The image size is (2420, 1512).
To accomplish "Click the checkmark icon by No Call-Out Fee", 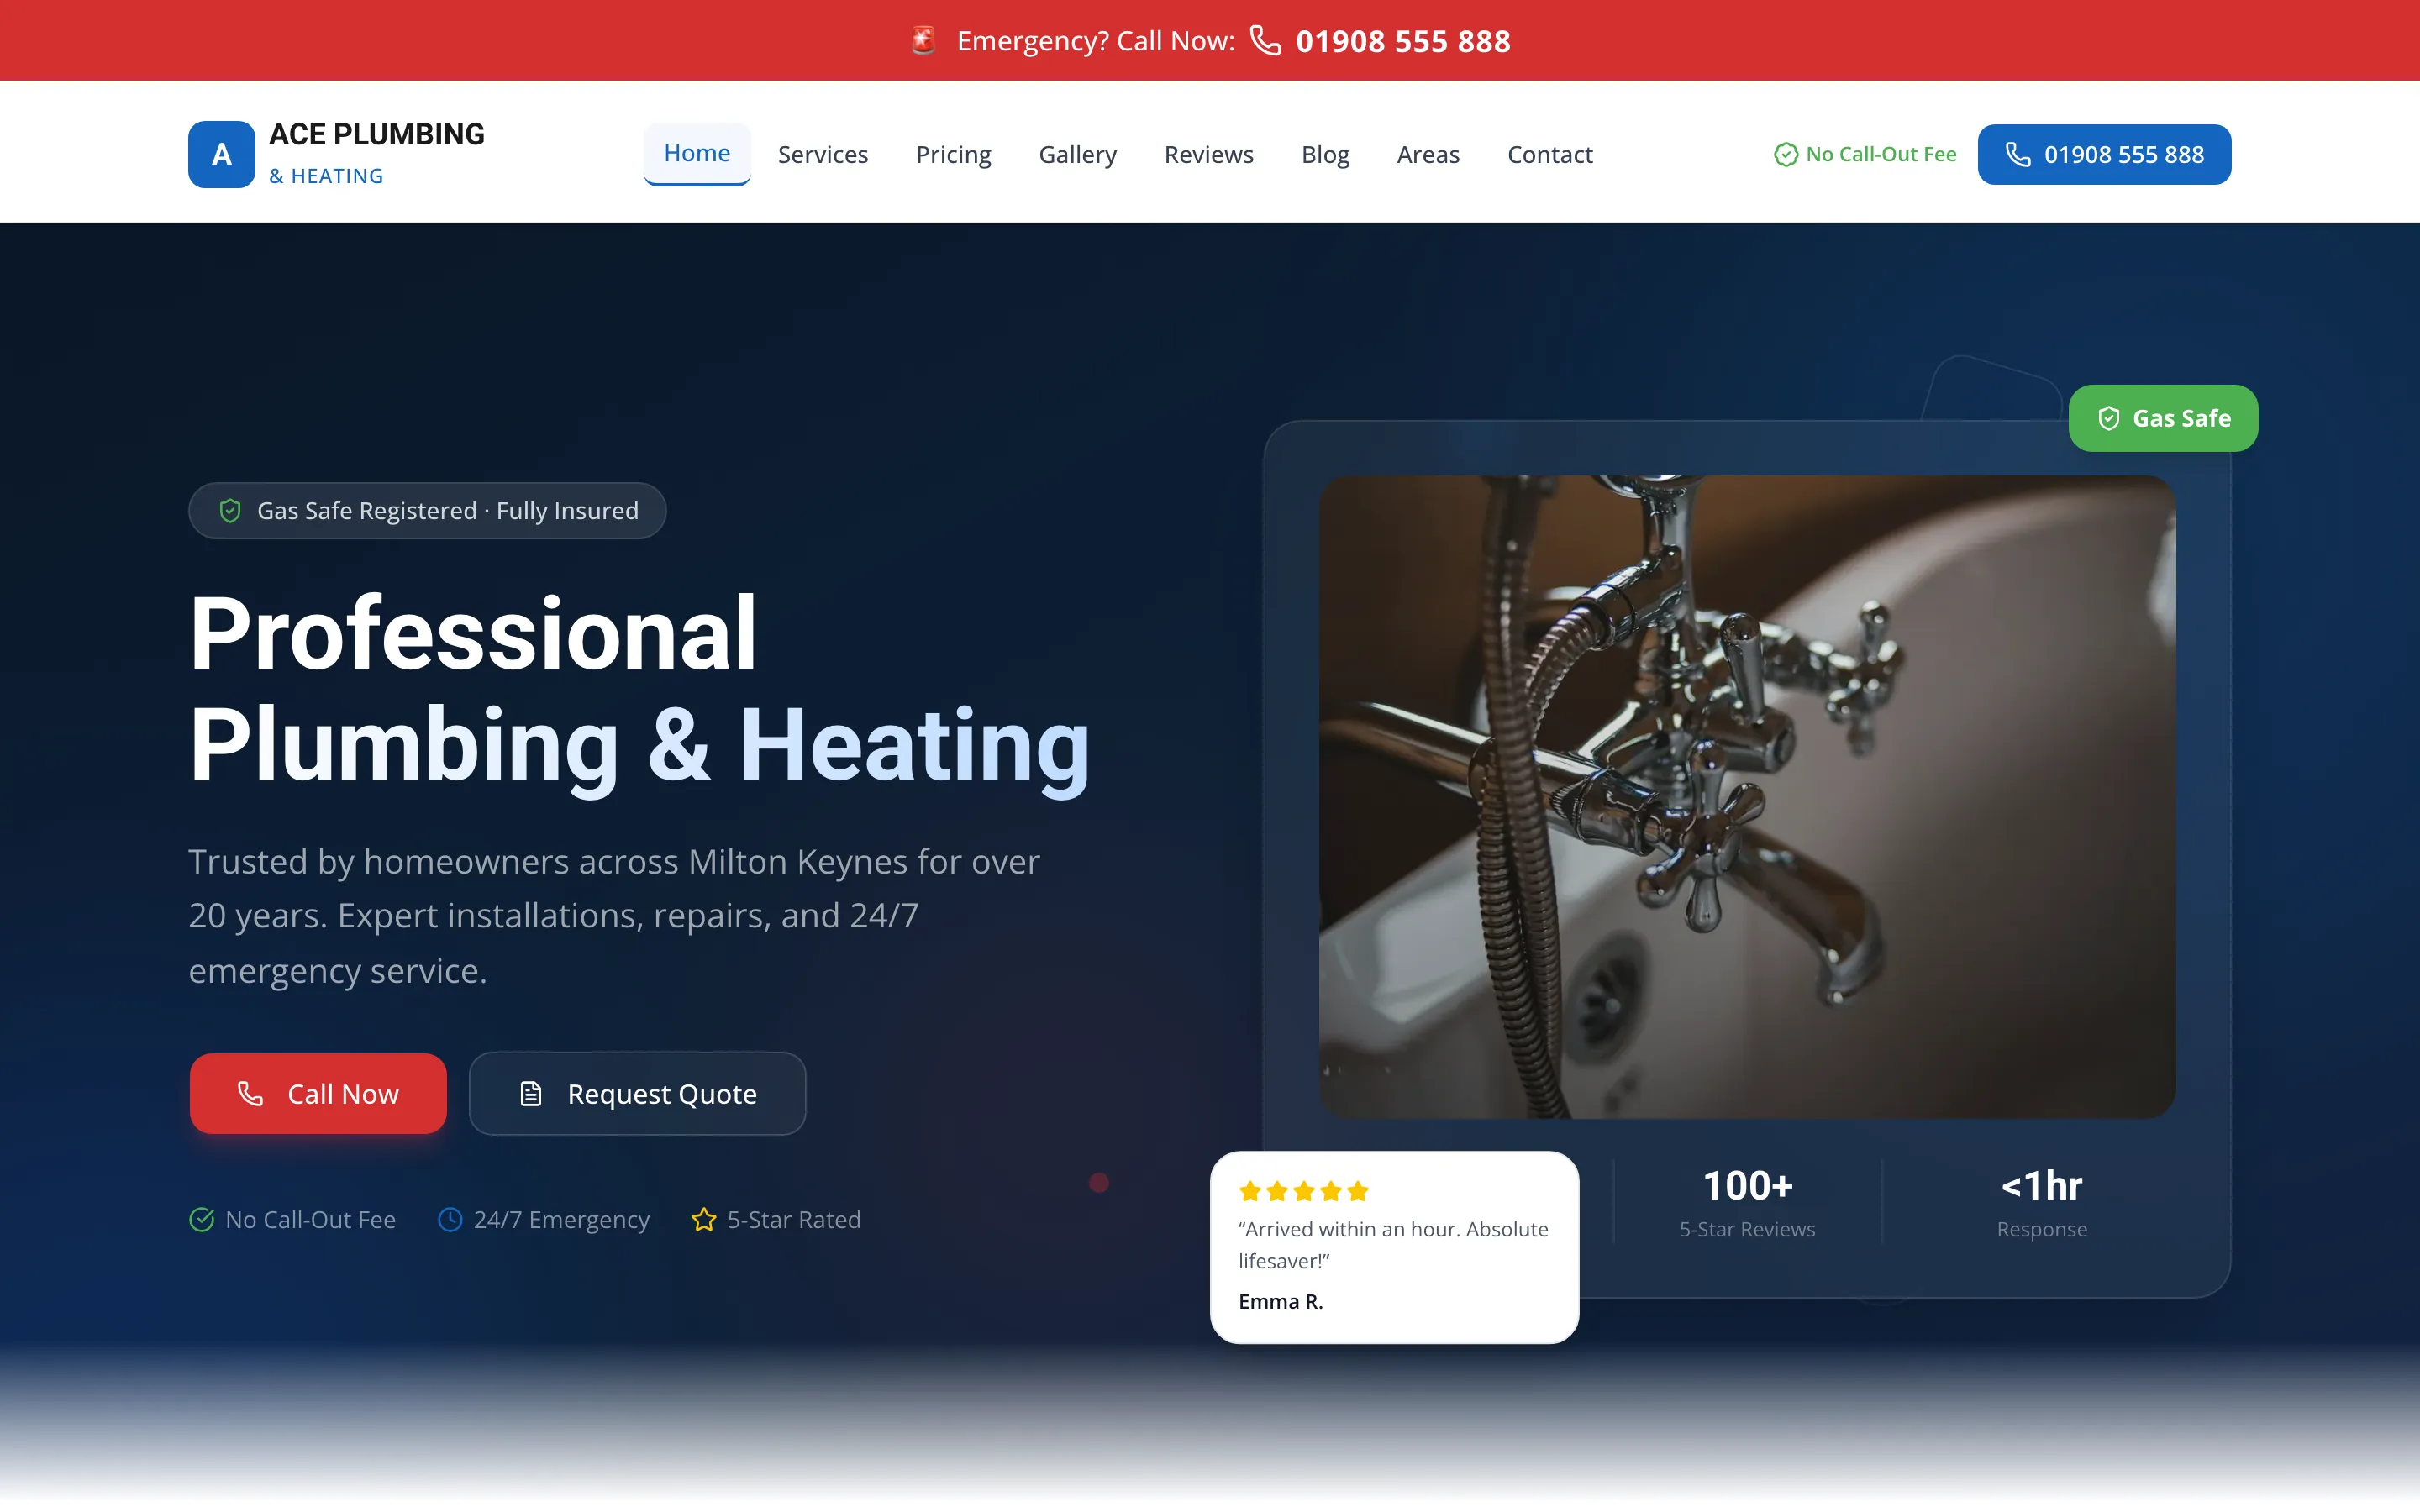I will pyautogui.click(x=201, y=1219).
